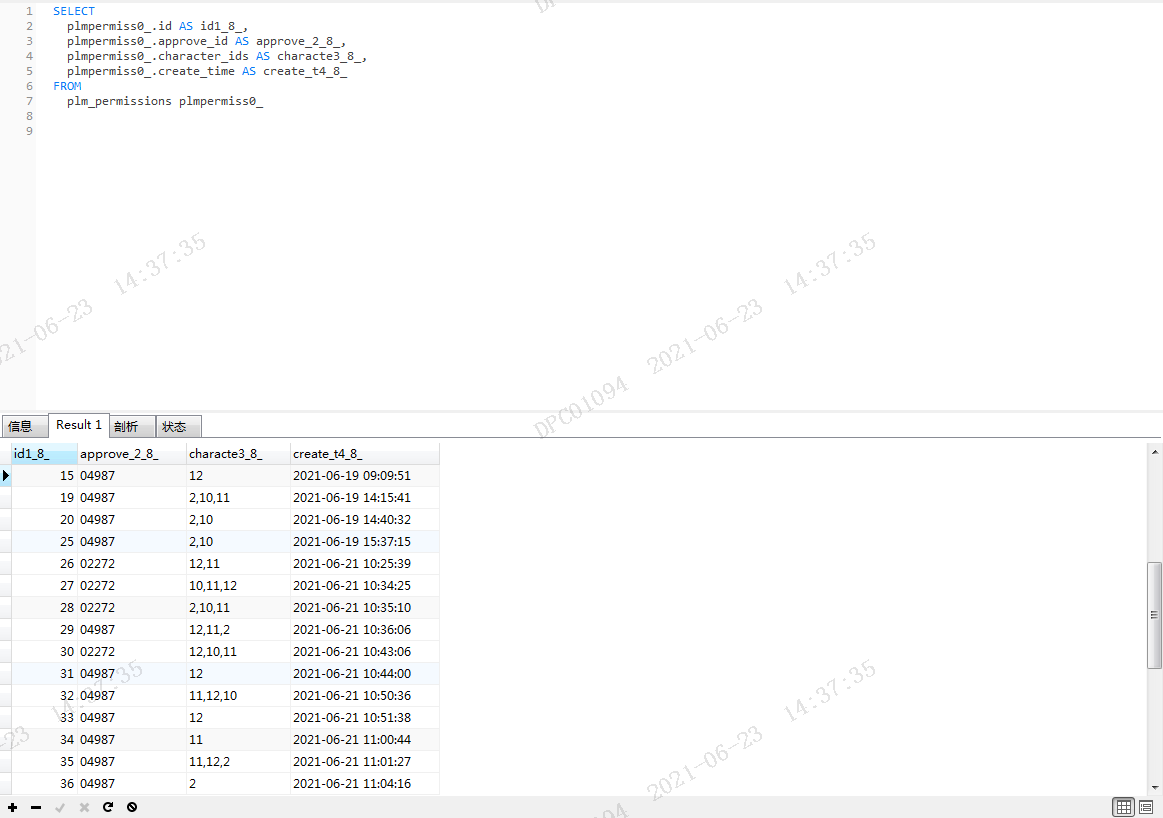
Task: Add a new record with the plus icon
Action: [13, 807]
